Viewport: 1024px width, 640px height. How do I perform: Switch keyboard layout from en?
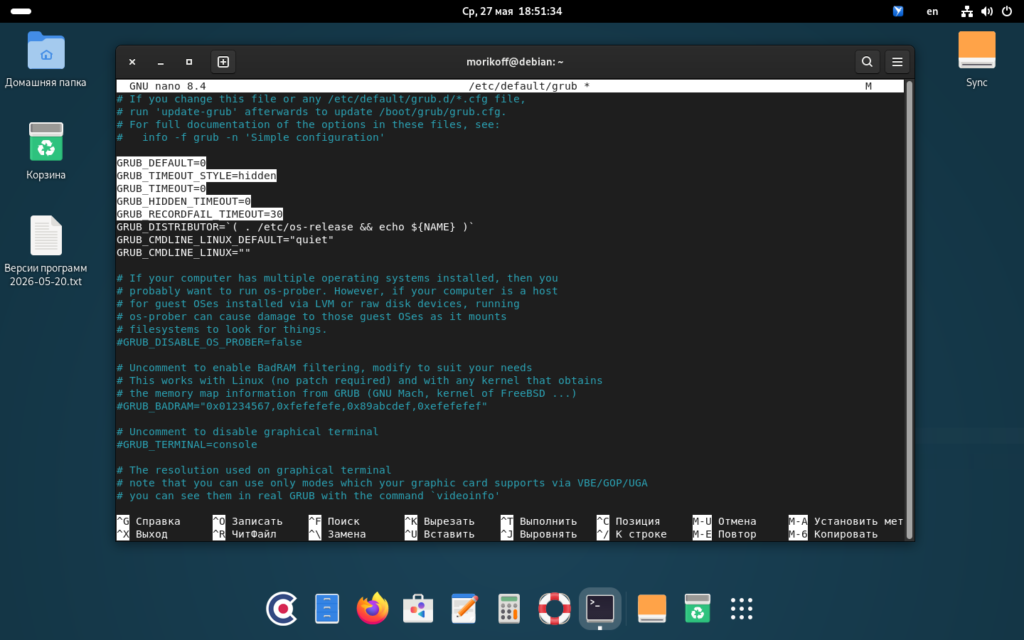pyautogui.click(x=933, y=11)
